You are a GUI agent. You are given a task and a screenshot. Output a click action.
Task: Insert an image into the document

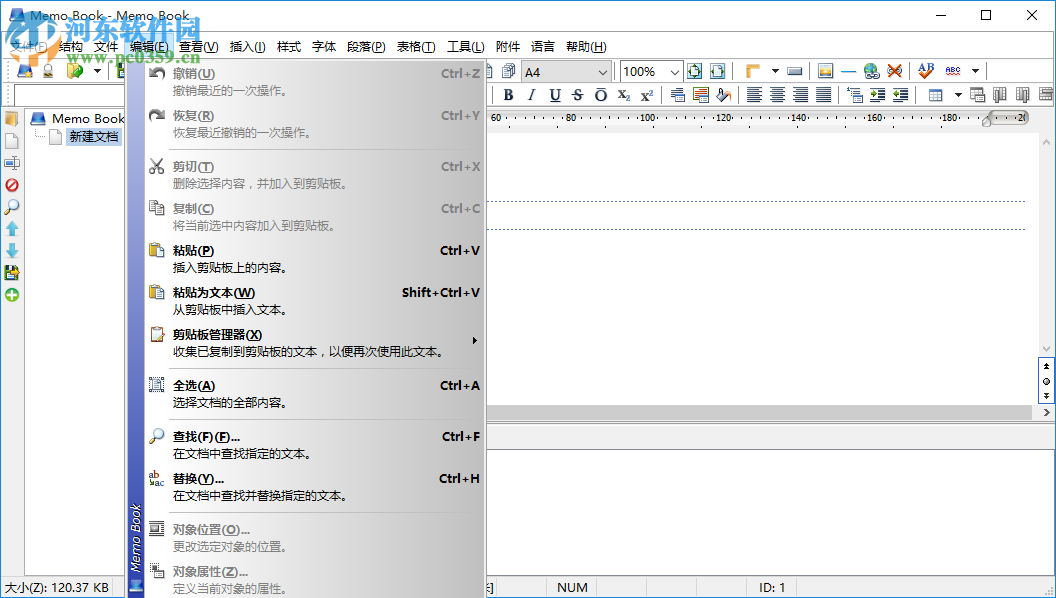tap(823, 71)
